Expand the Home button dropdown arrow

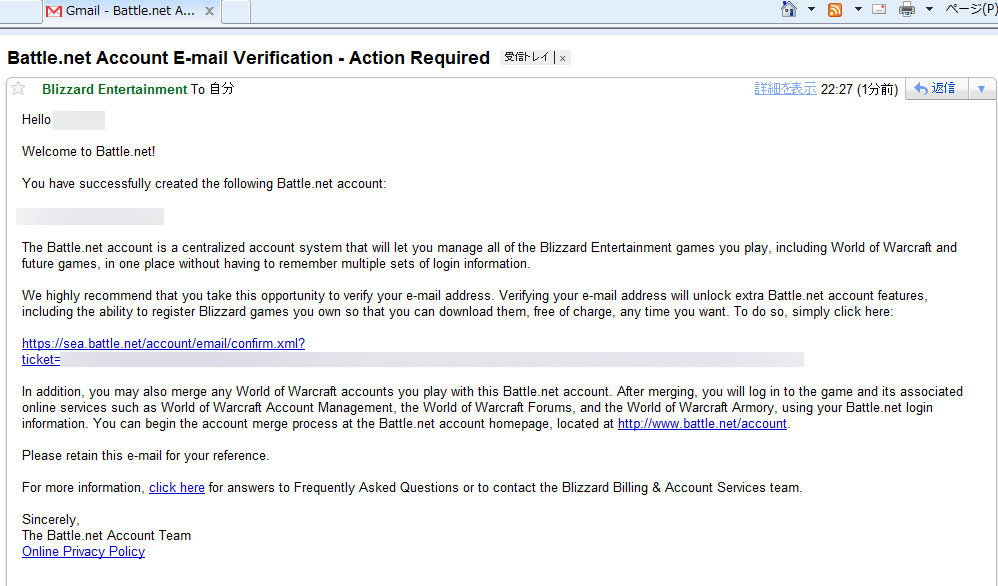point(812,9)
